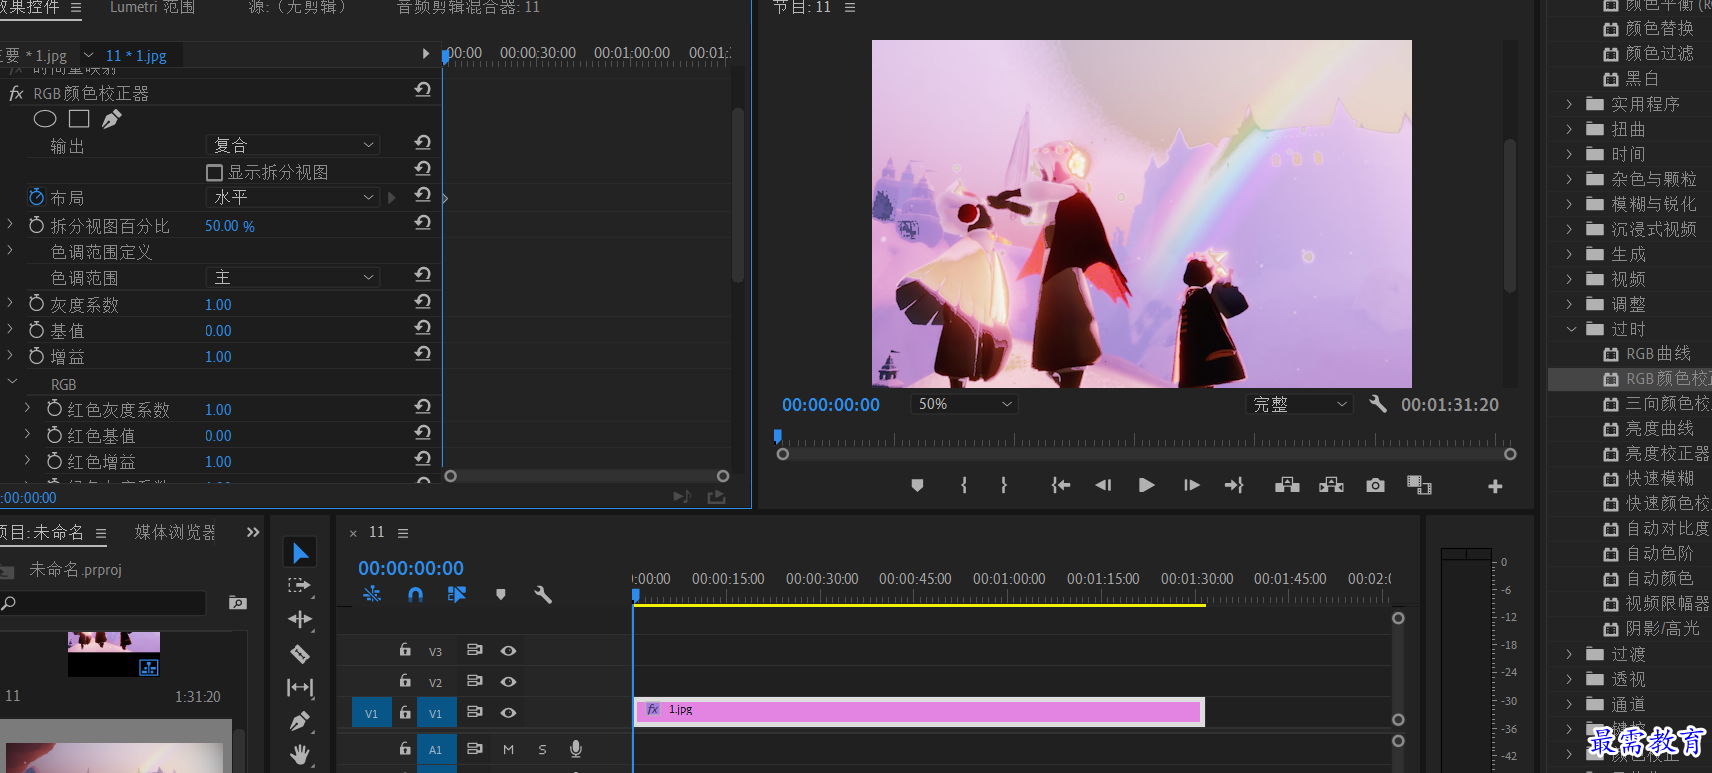Switch to 媒体浏览器 tab

tap(175, 533)
